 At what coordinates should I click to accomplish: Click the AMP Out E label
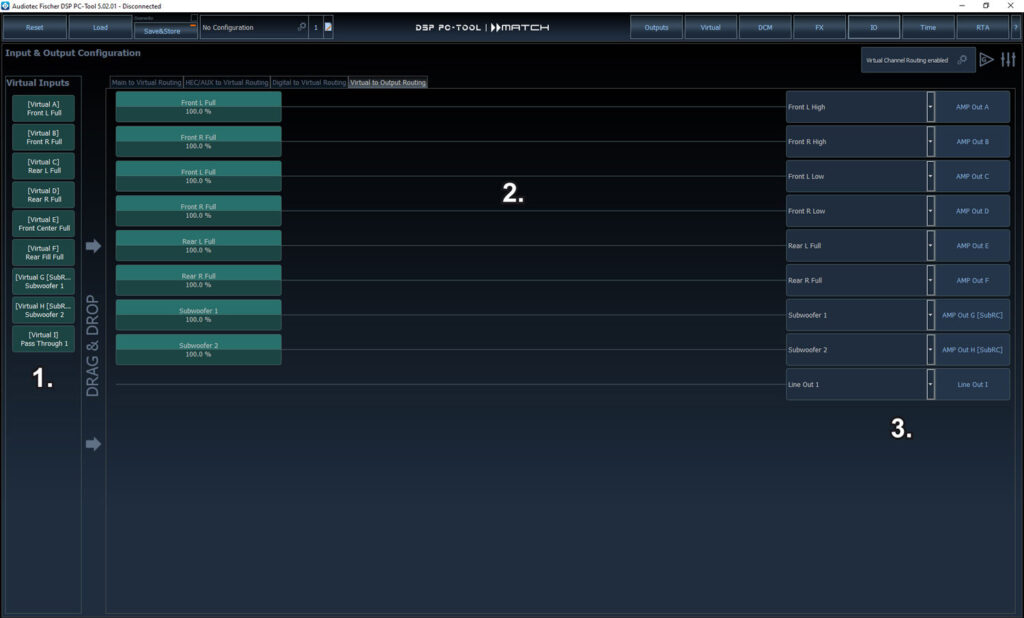click(x=972, y=246)
